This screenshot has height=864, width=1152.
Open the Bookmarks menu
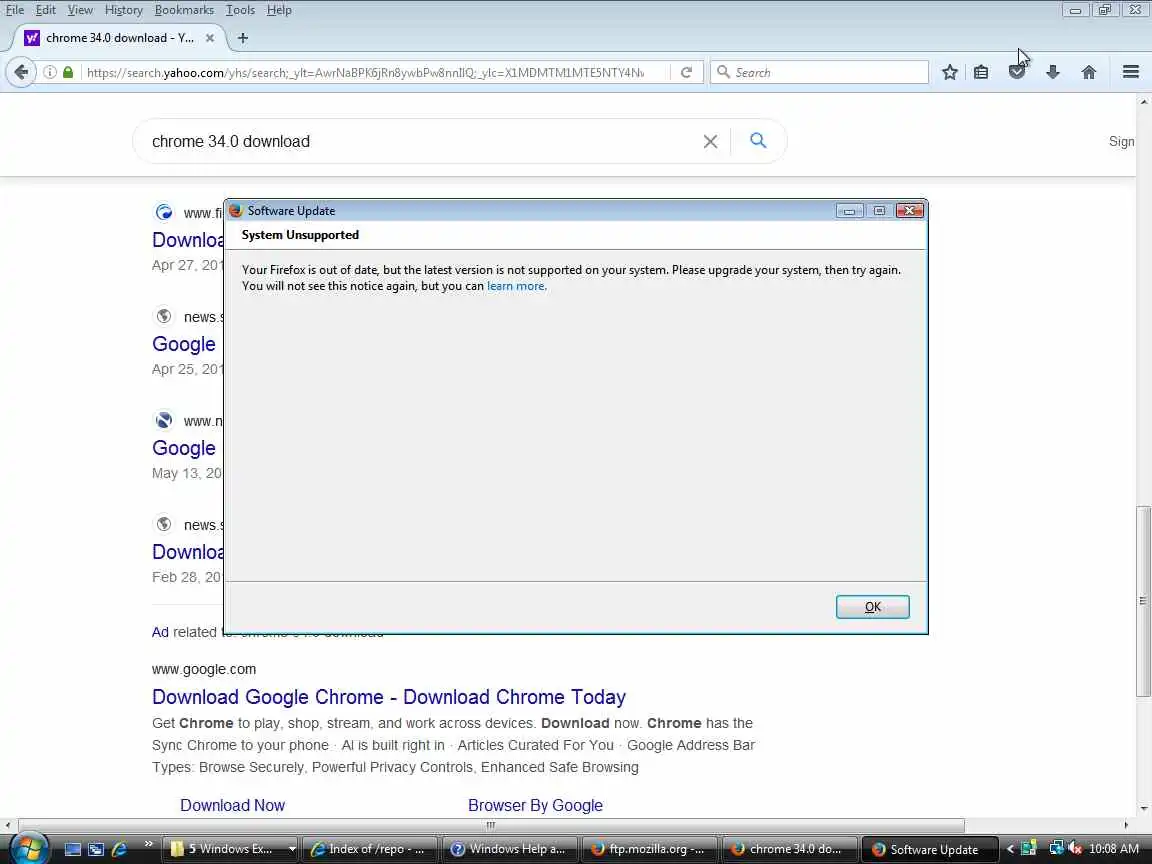(184, 10)
